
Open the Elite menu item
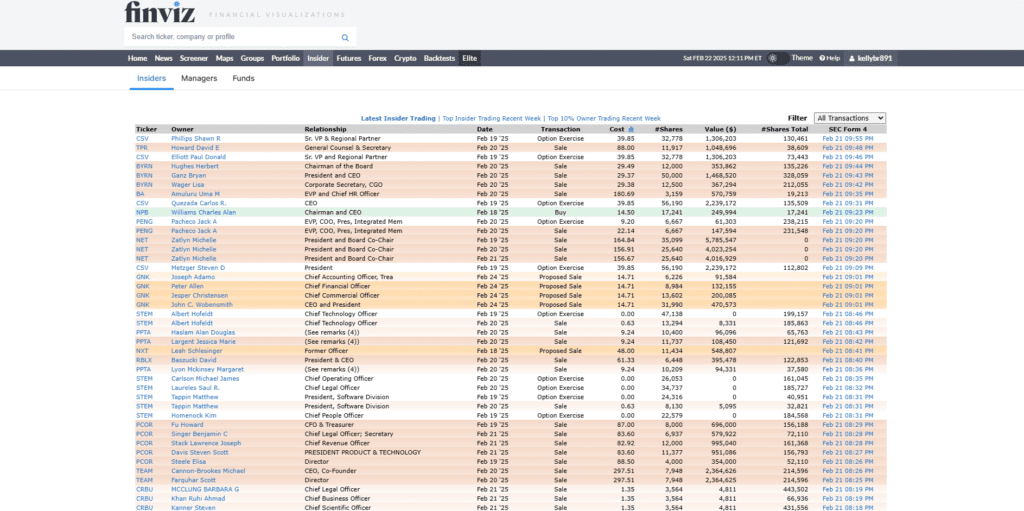[470, 58]
